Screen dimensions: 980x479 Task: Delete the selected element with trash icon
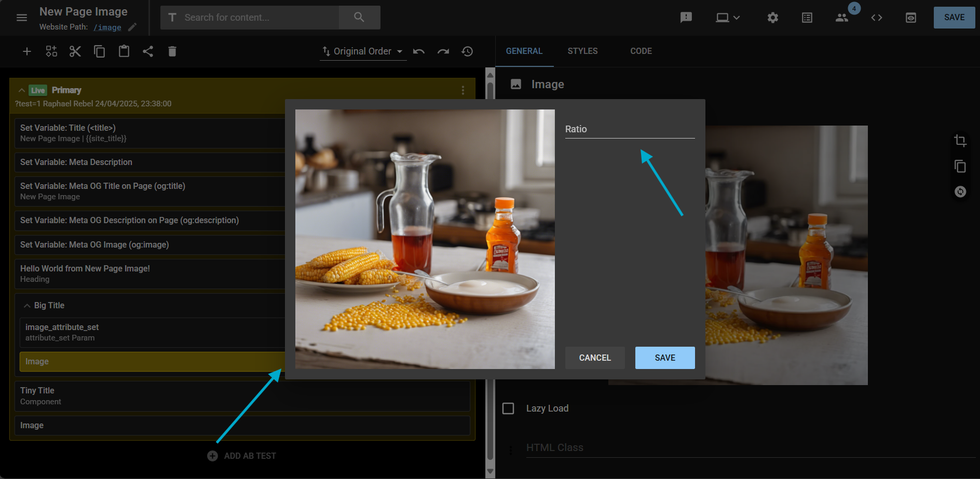[x=172, y=51]
